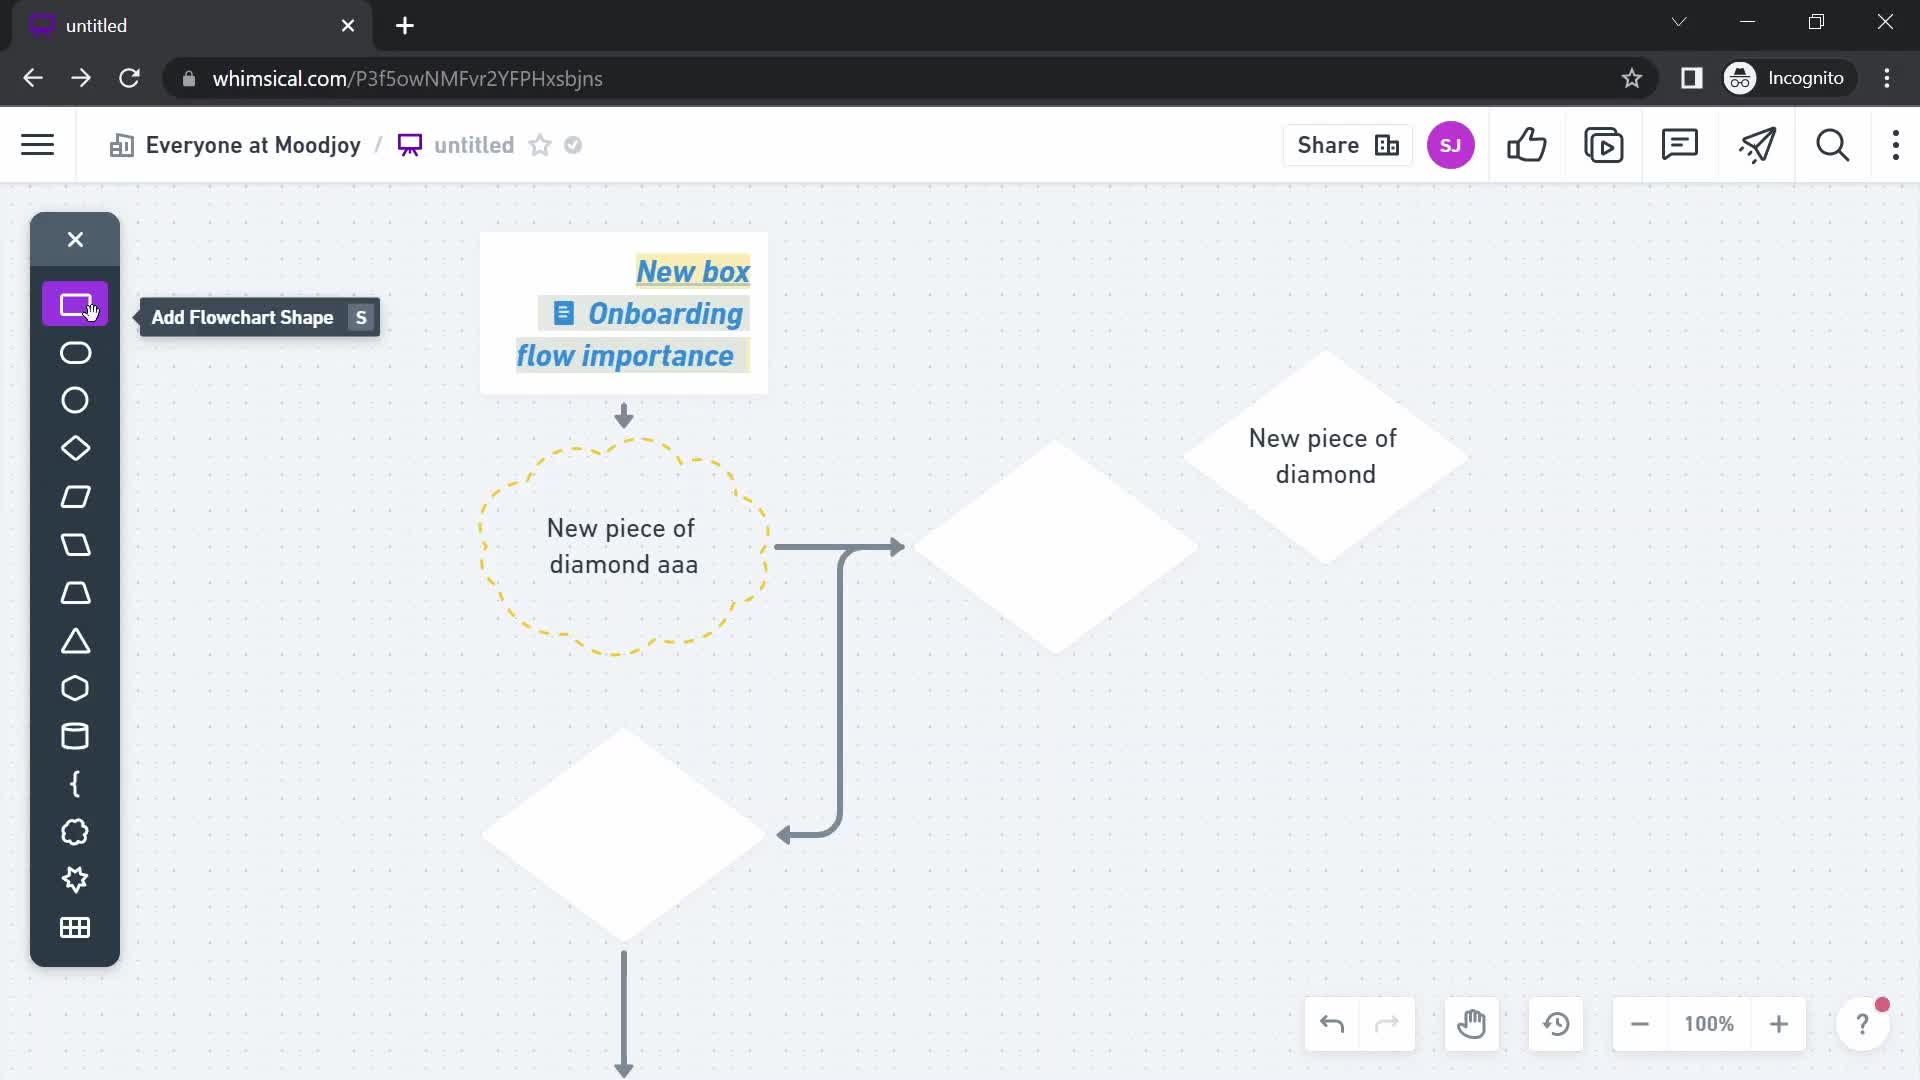Open the search overlay
This screenshot has width=1920, height=1080.
(x=1834, y=145)
